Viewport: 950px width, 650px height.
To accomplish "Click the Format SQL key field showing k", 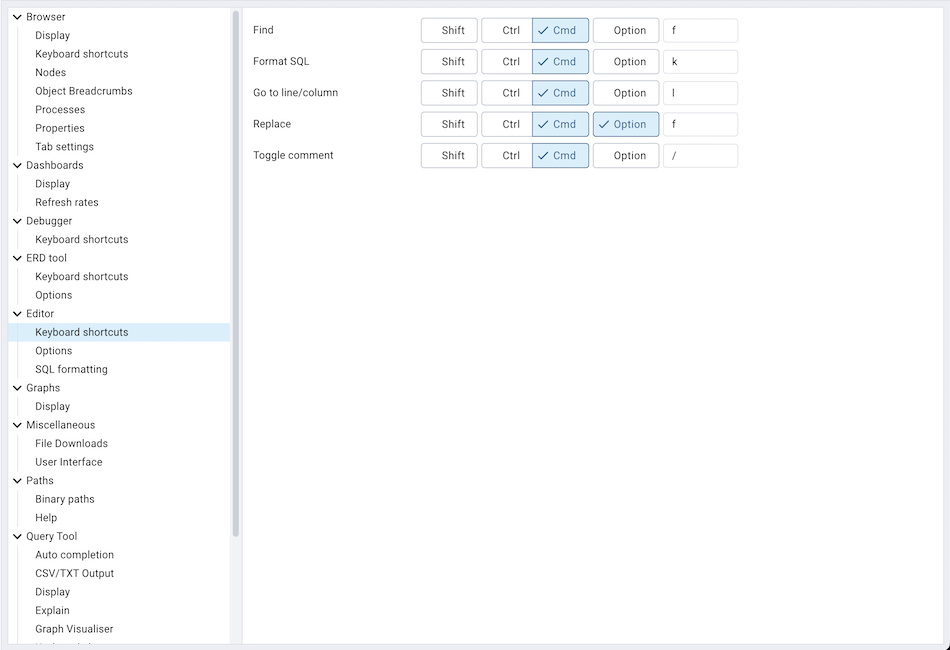I will [700, 61].
